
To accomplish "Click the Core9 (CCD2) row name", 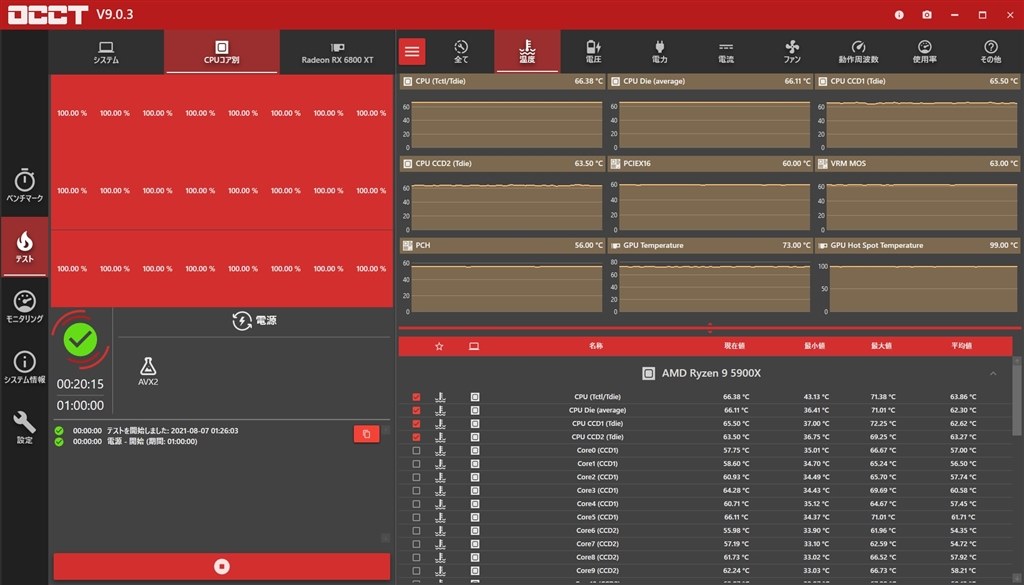I will click(x=597, y=571).
